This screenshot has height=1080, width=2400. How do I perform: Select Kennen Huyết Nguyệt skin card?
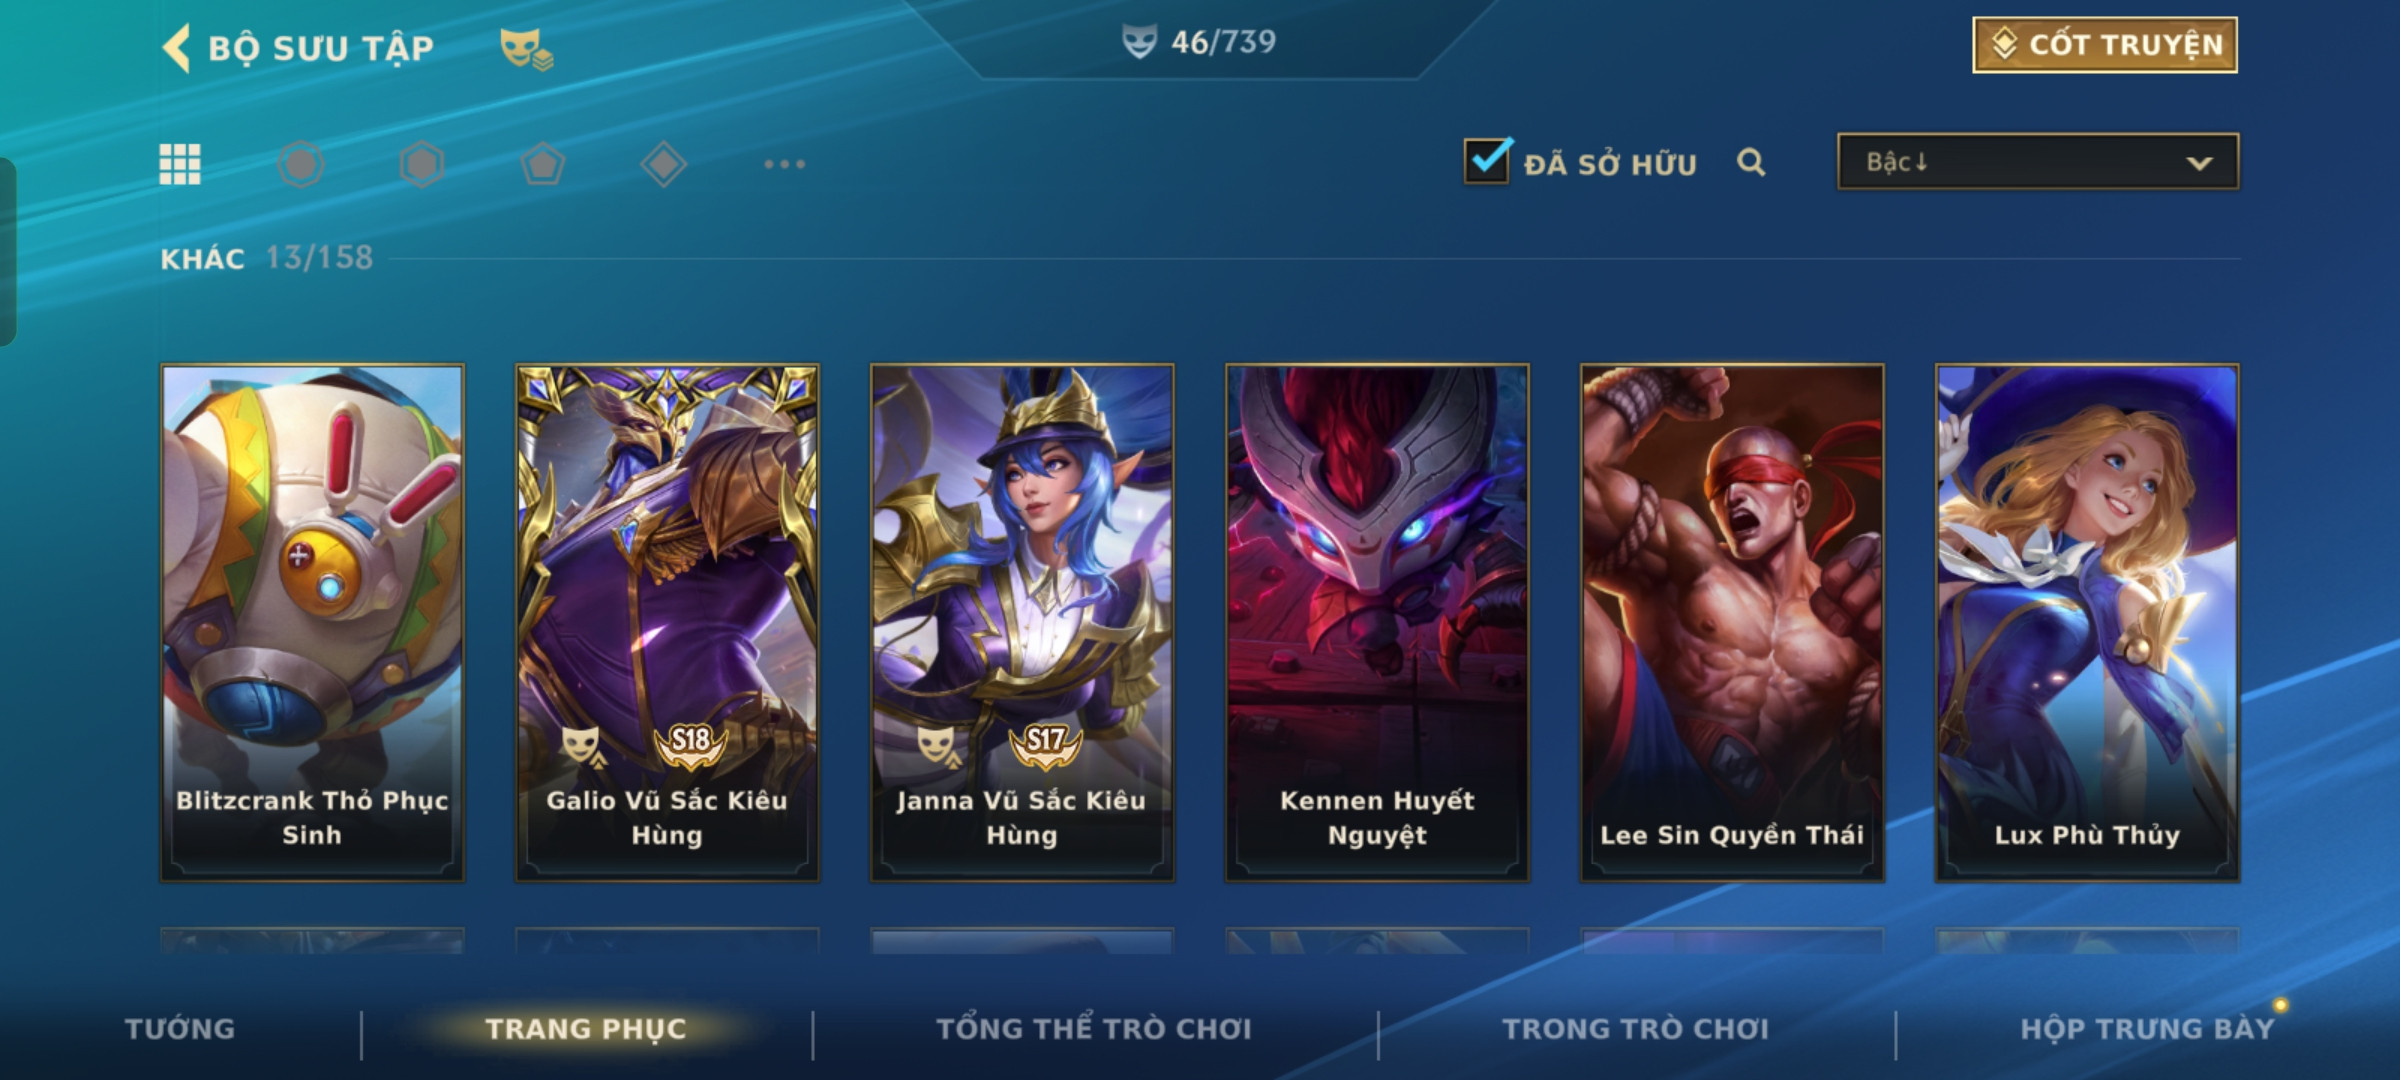click(x=1377, y=623)
